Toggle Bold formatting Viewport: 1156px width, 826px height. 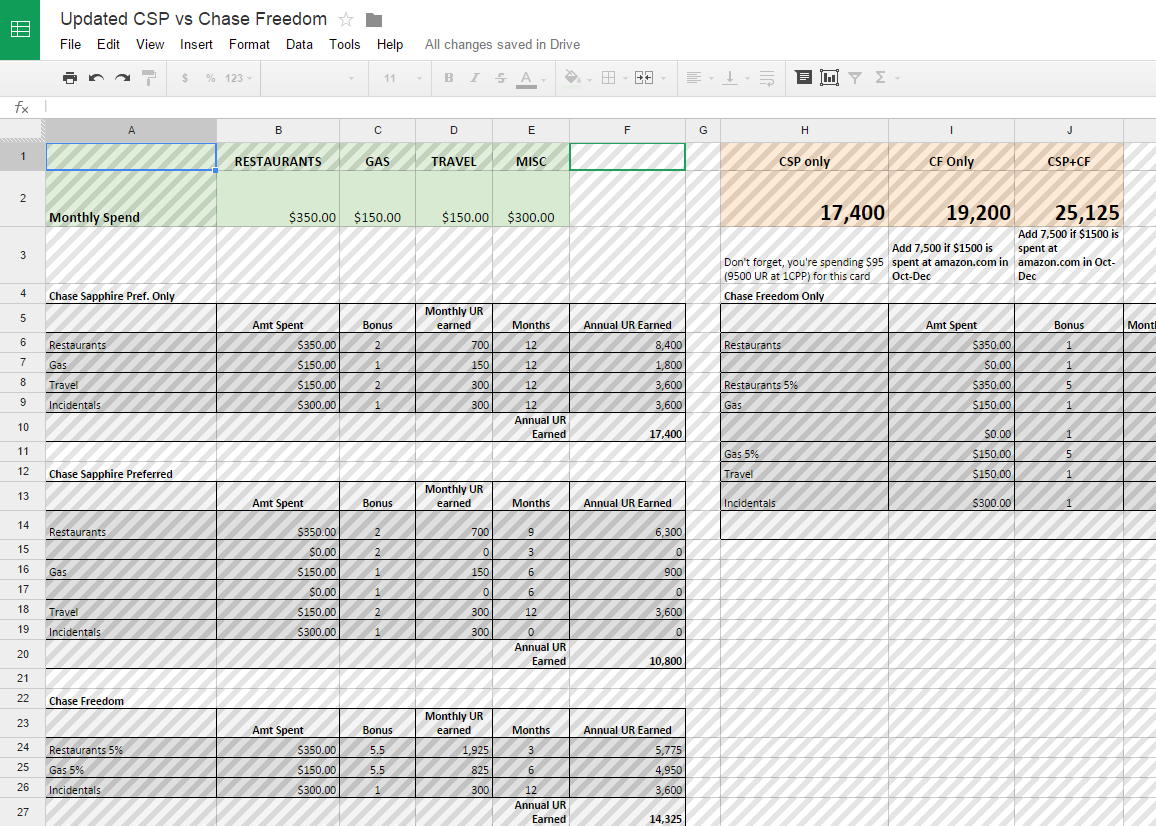448,77
